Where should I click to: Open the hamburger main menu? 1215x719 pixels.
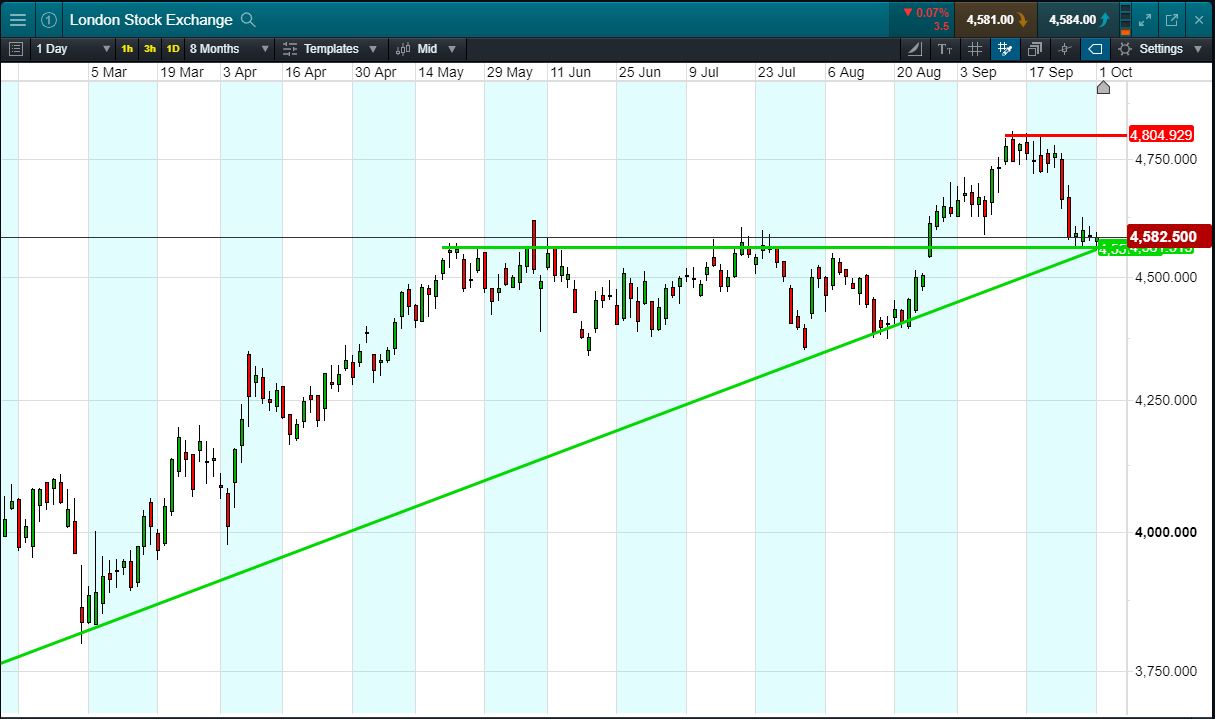17,20
